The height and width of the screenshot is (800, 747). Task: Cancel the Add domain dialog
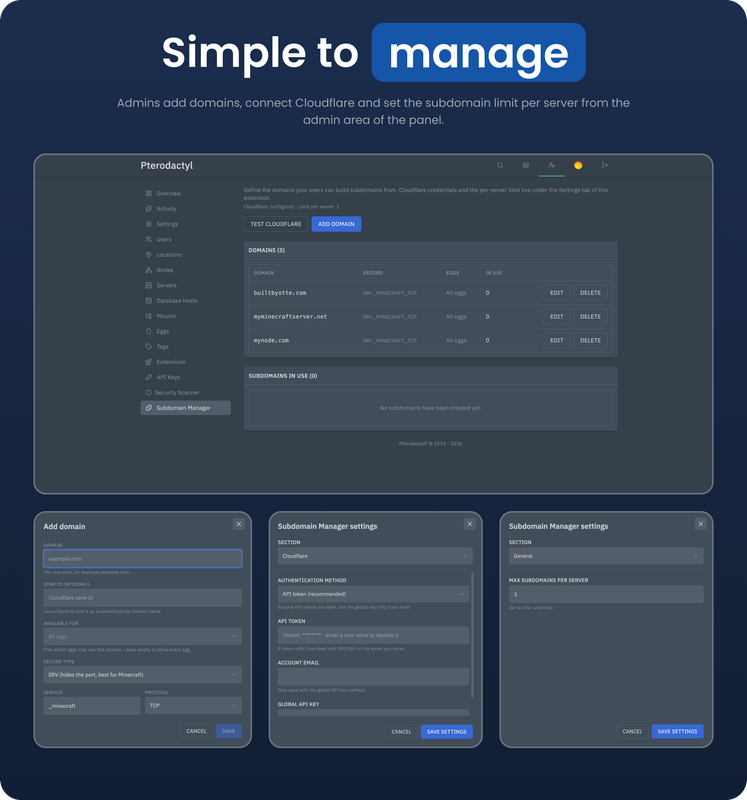[x=196, y=731]
